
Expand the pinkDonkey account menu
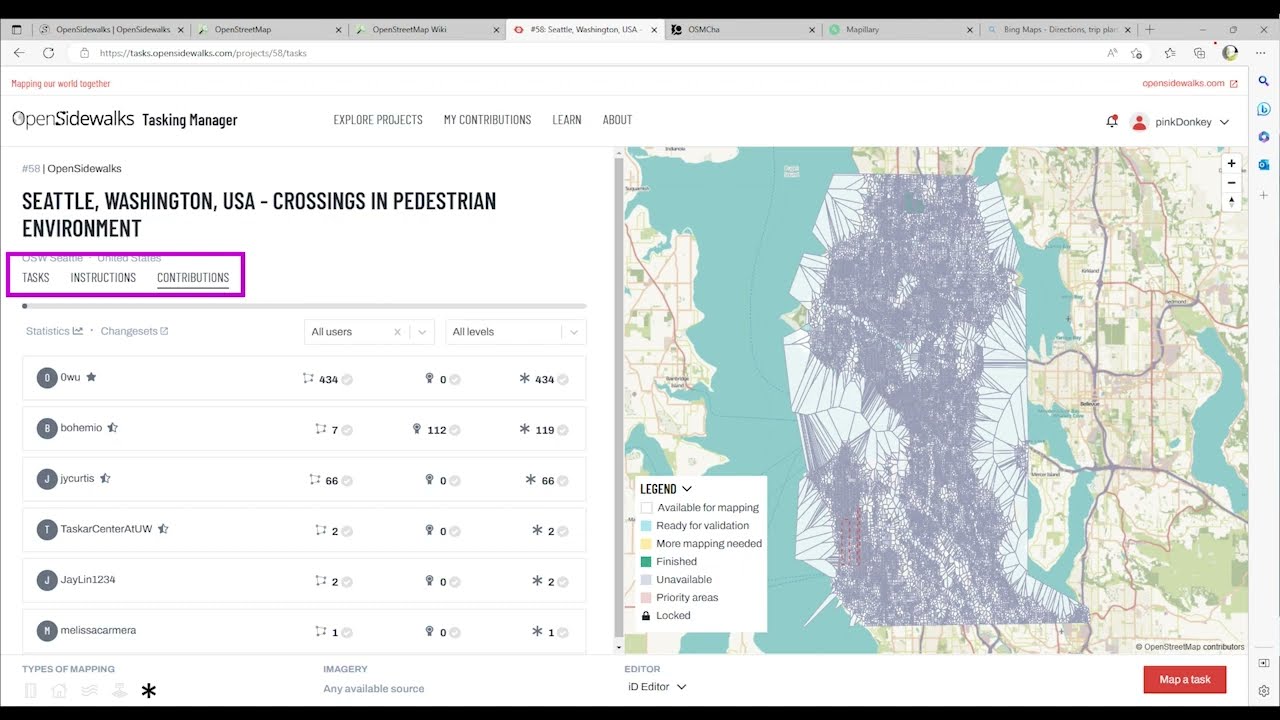(1225, 122)
